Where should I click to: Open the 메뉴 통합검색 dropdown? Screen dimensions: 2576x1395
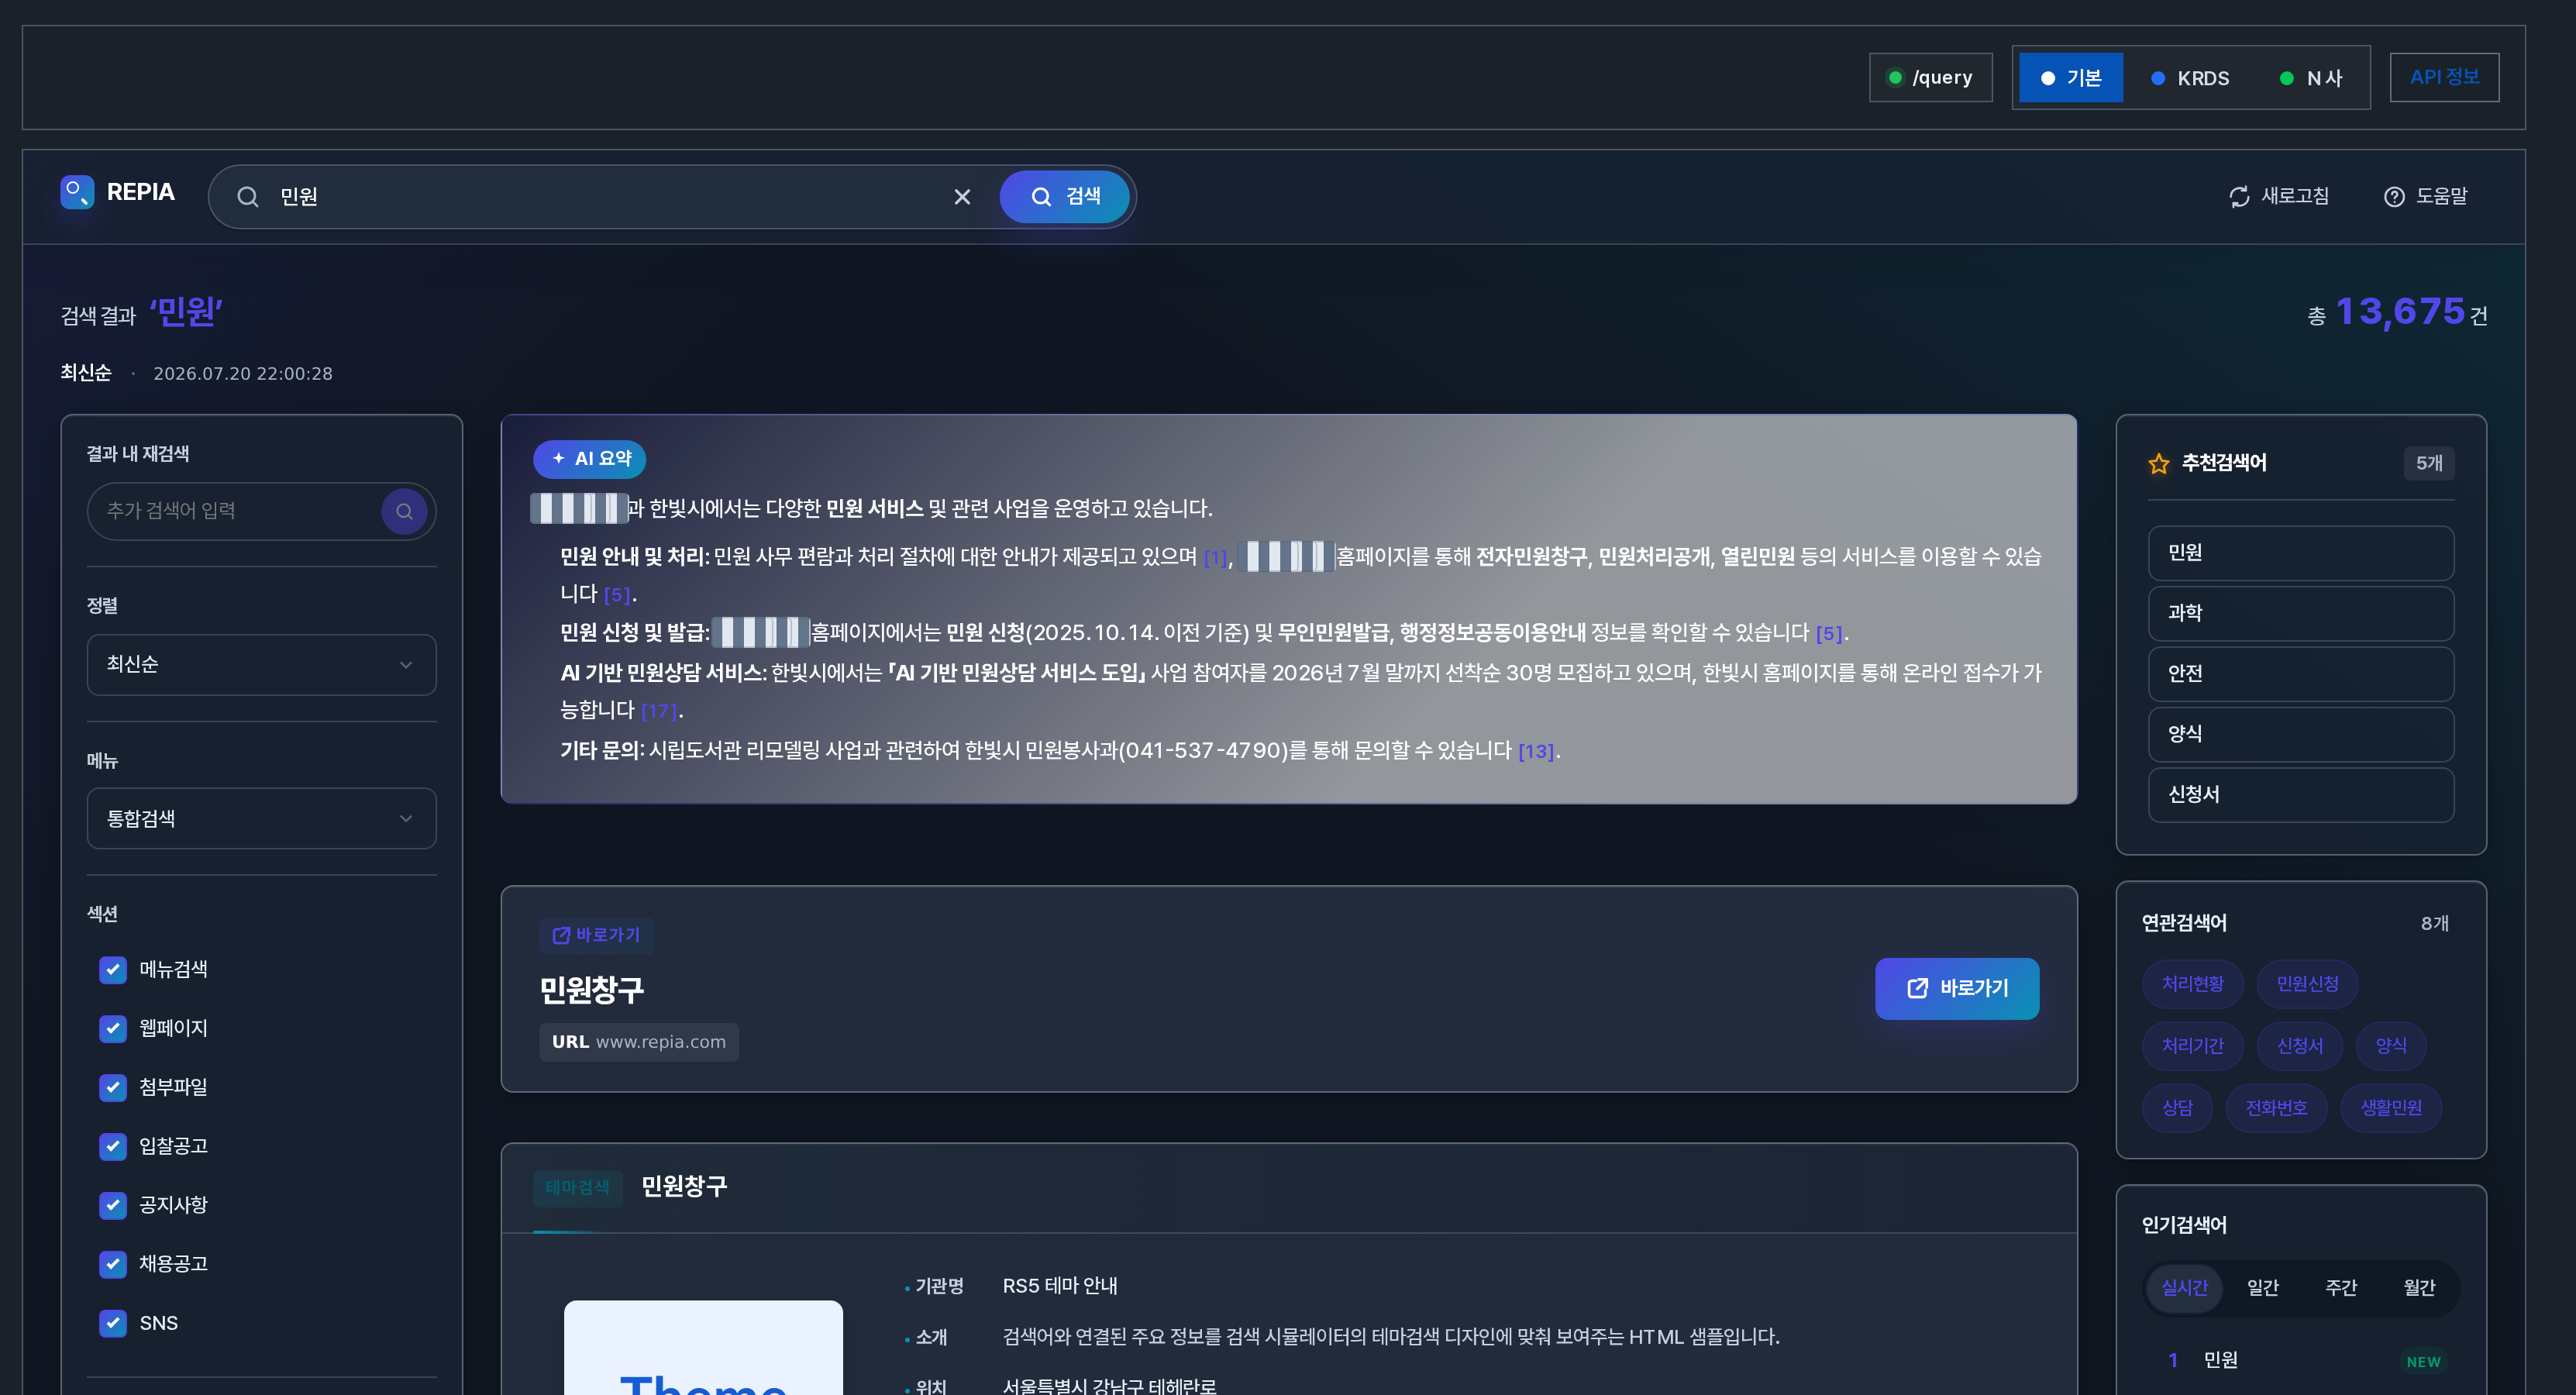point(261,818)
